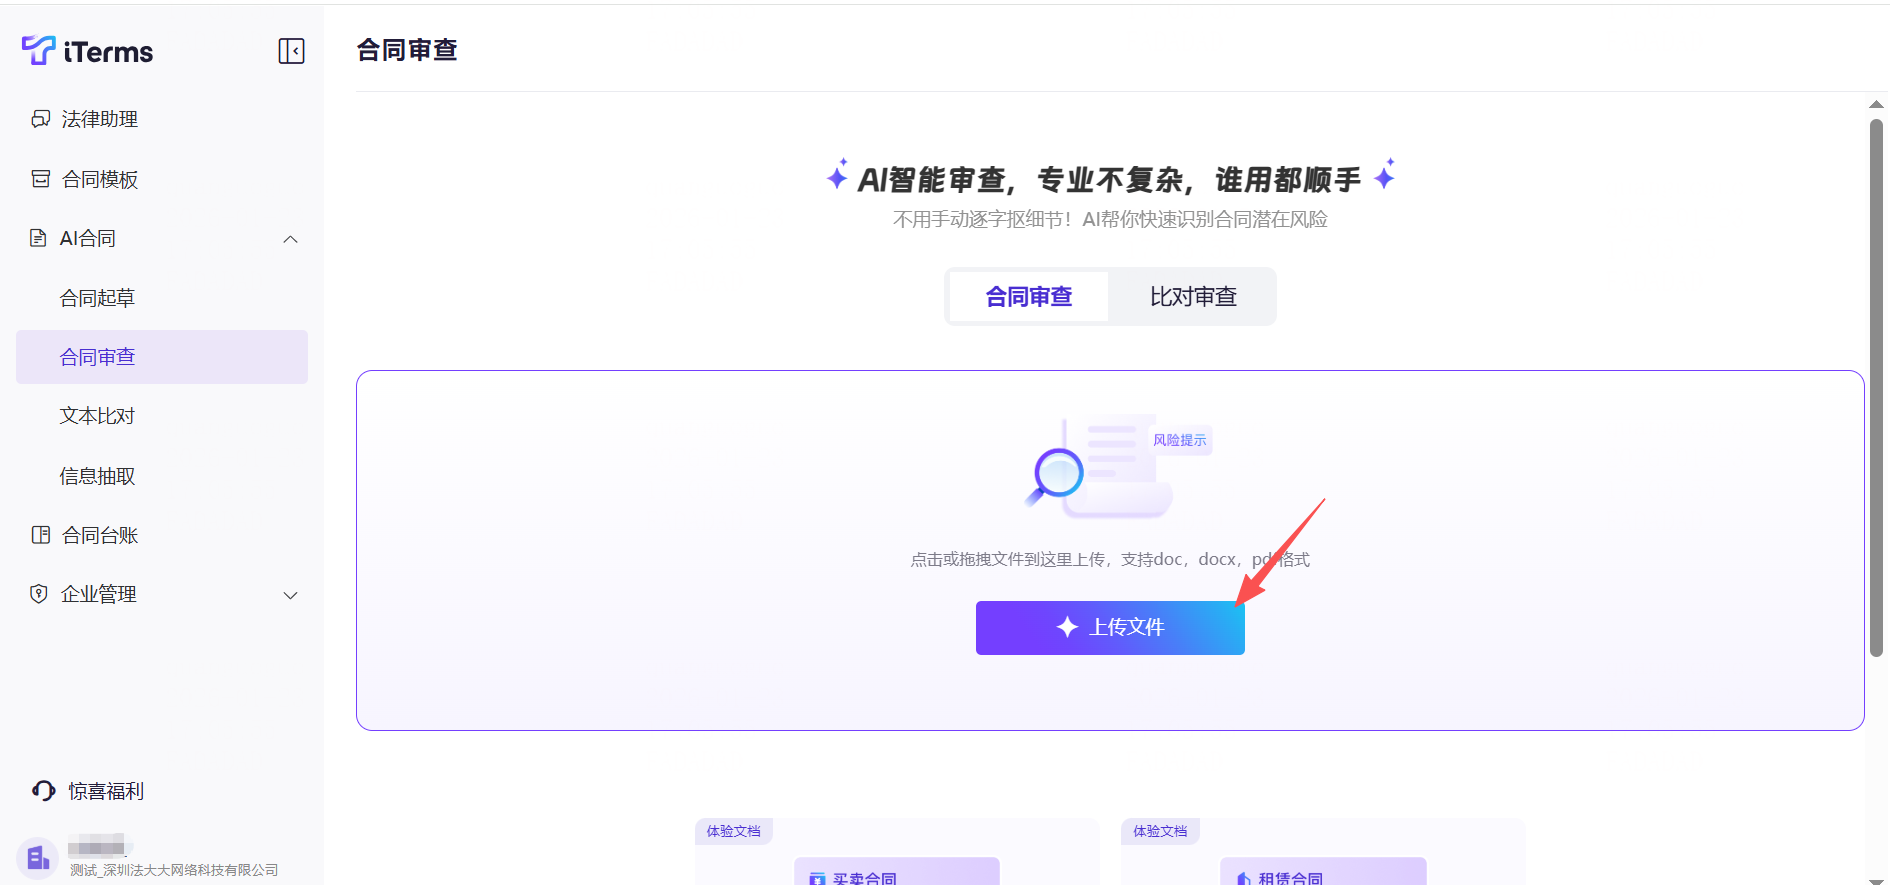Click the 合同台账 ledger icon

40,535
